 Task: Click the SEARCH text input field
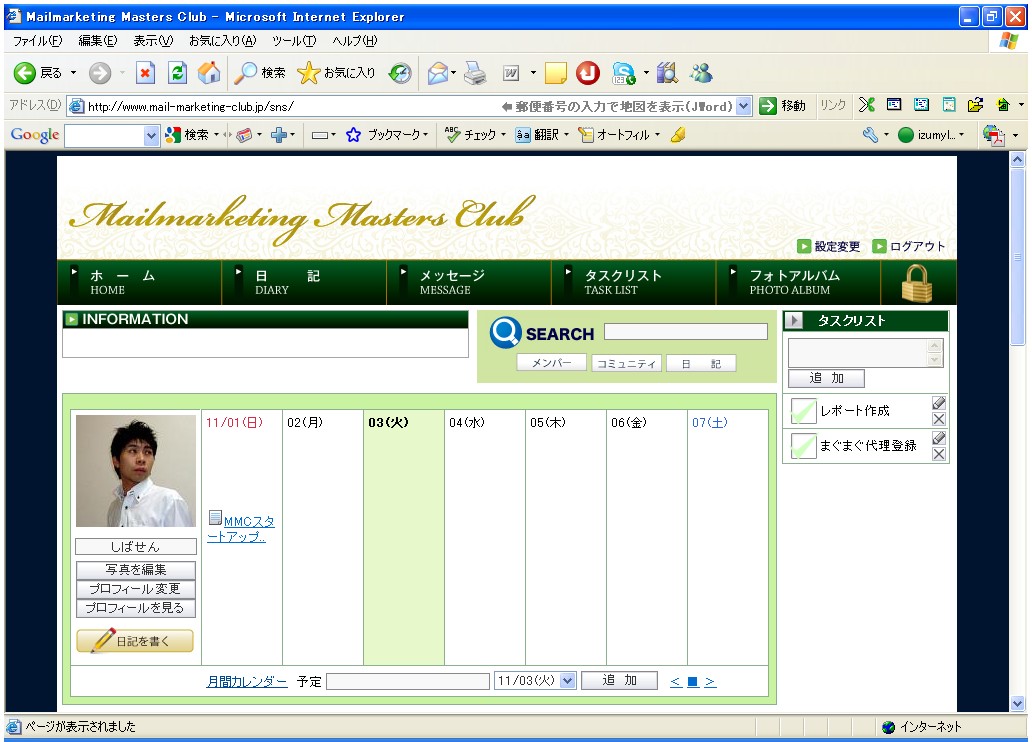tap(686, 331)
